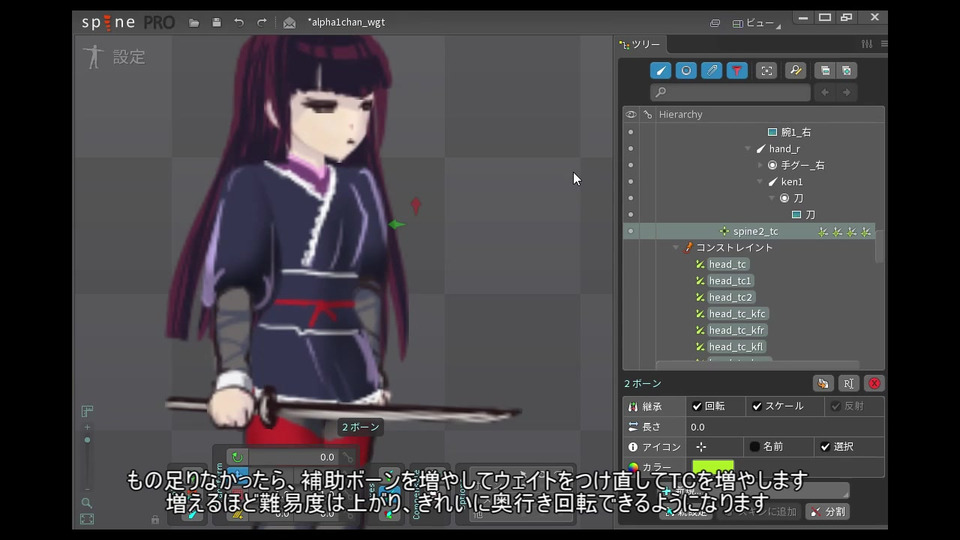Toggle attachments filter paperclip icon
960x540 pixels.
point(711,70)
